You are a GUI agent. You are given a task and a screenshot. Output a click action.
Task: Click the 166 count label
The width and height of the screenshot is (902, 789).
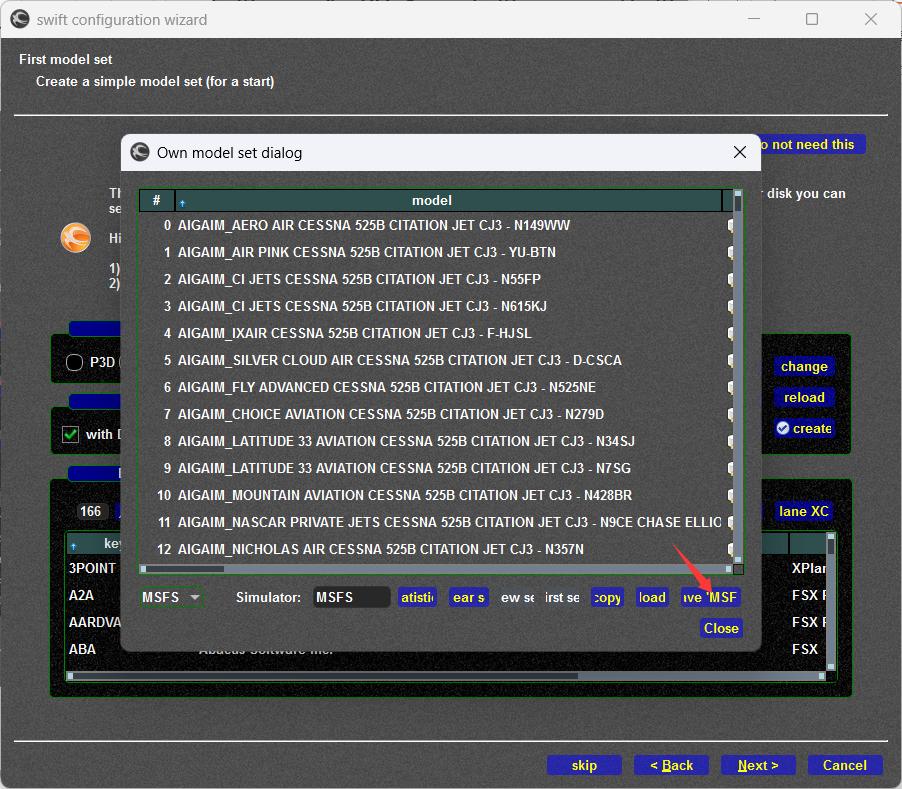90,511
